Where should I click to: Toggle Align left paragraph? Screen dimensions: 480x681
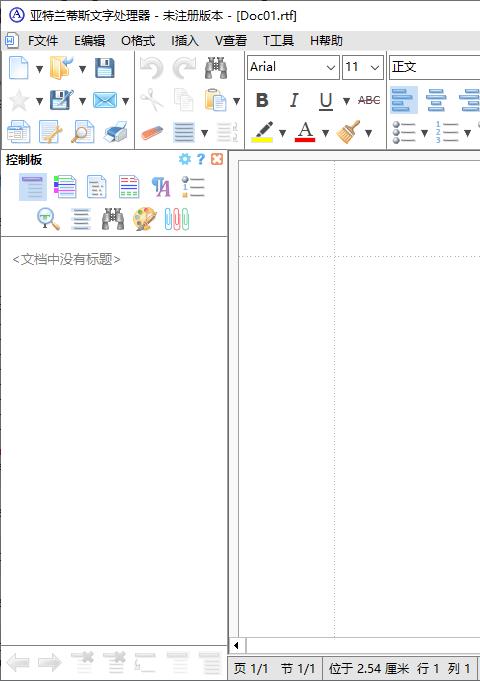[x=404, y=100]
